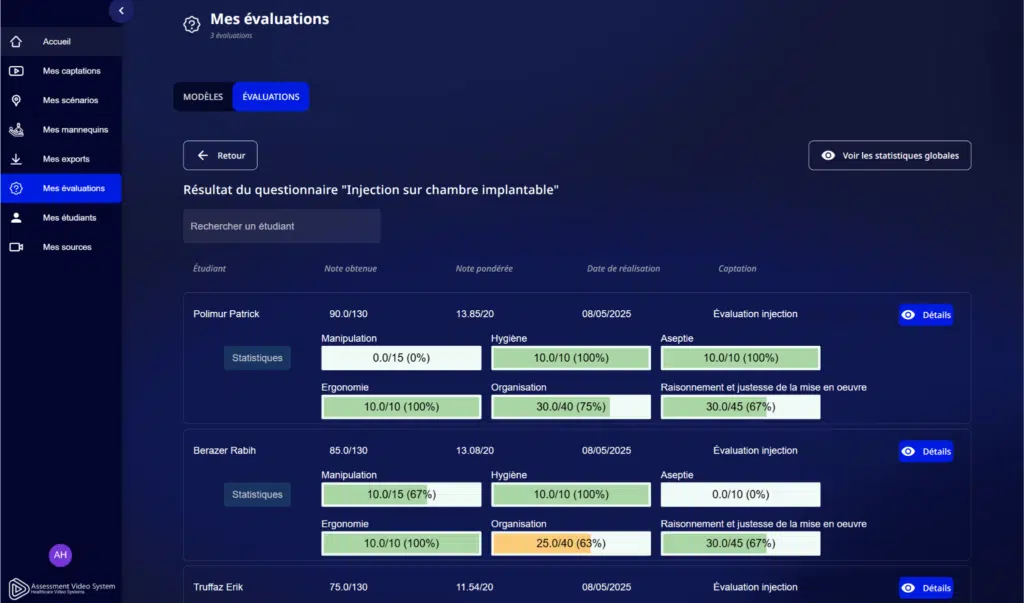Select the student name Truffaz Erik
Screen dimensions: 1024x603
pos(218,587)
